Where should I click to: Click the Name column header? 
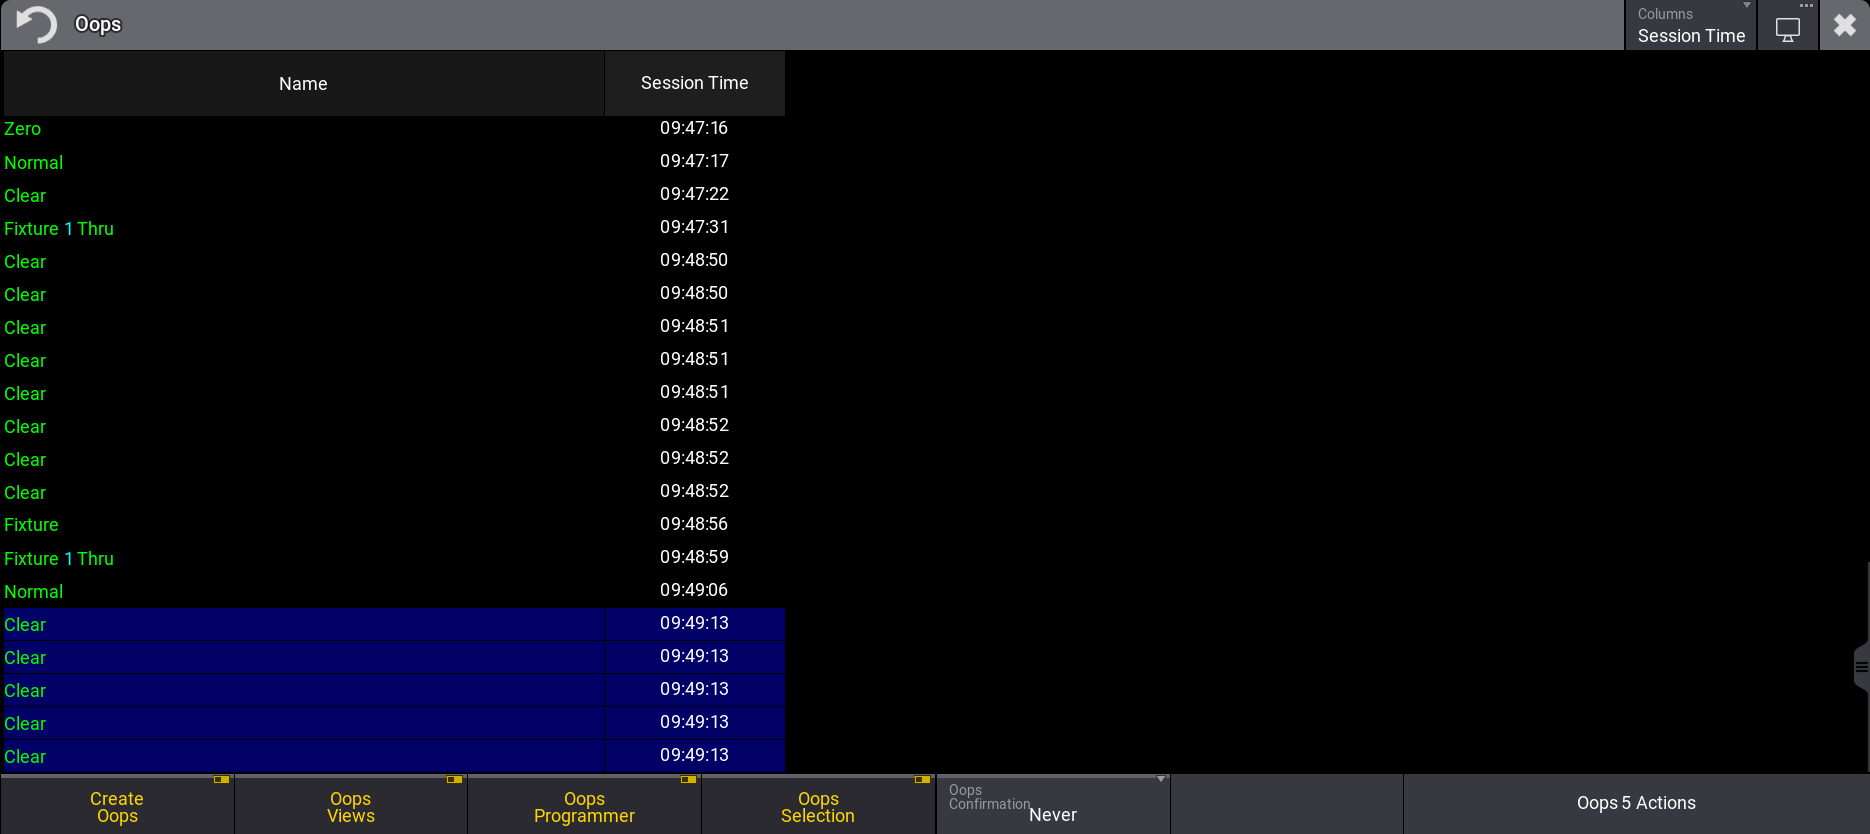(x=303, y=84)
